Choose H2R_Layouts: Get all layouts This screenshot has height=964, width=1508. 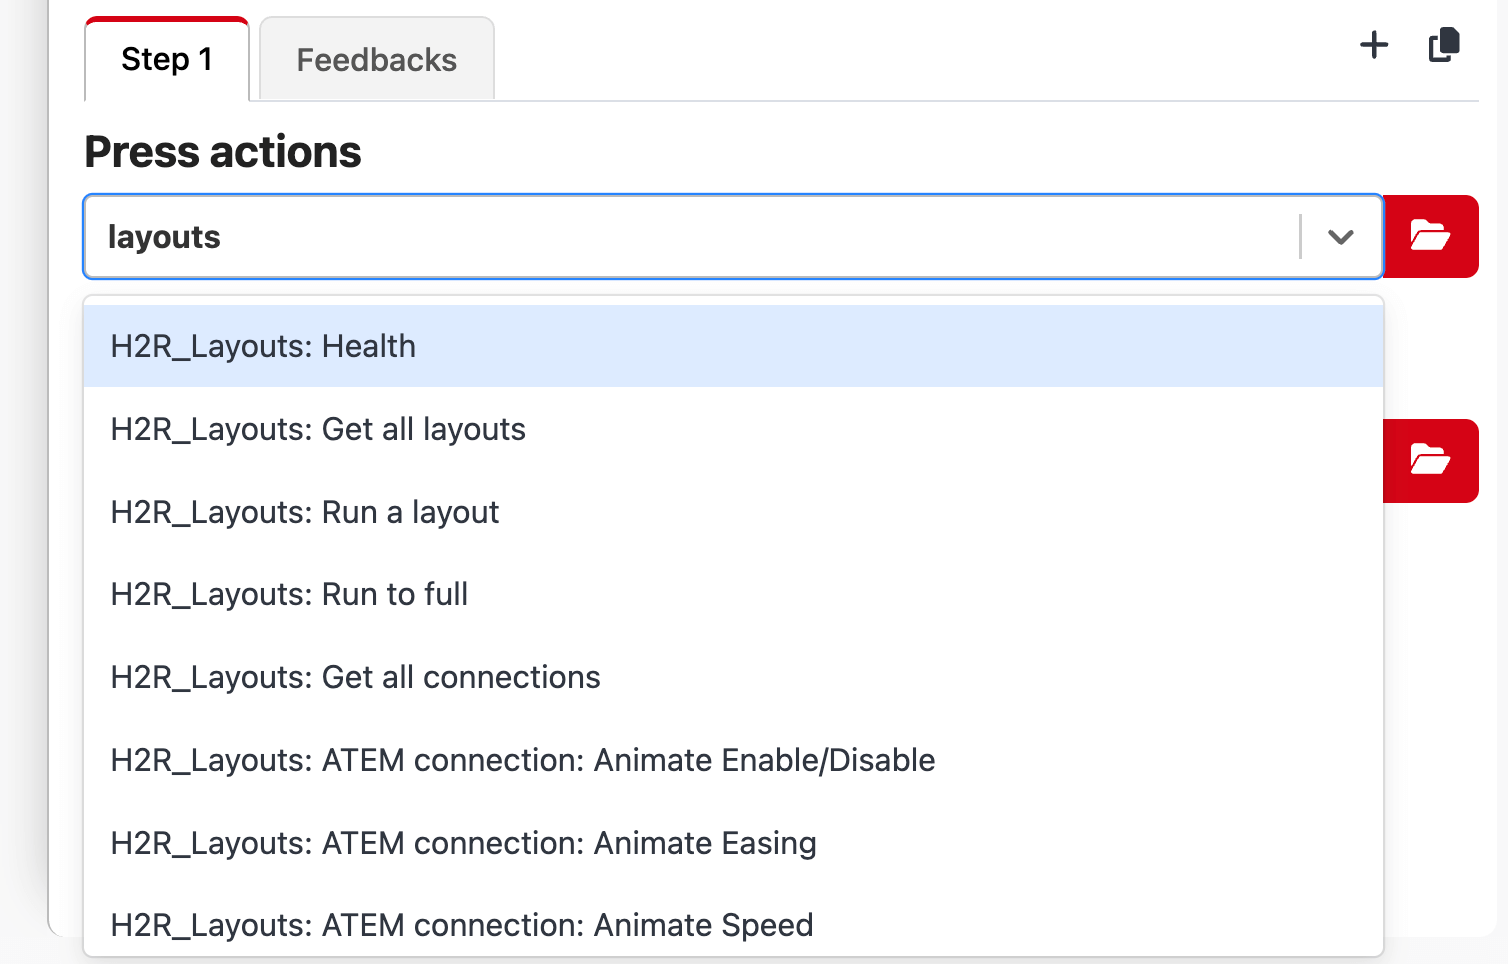coord(733,429)
